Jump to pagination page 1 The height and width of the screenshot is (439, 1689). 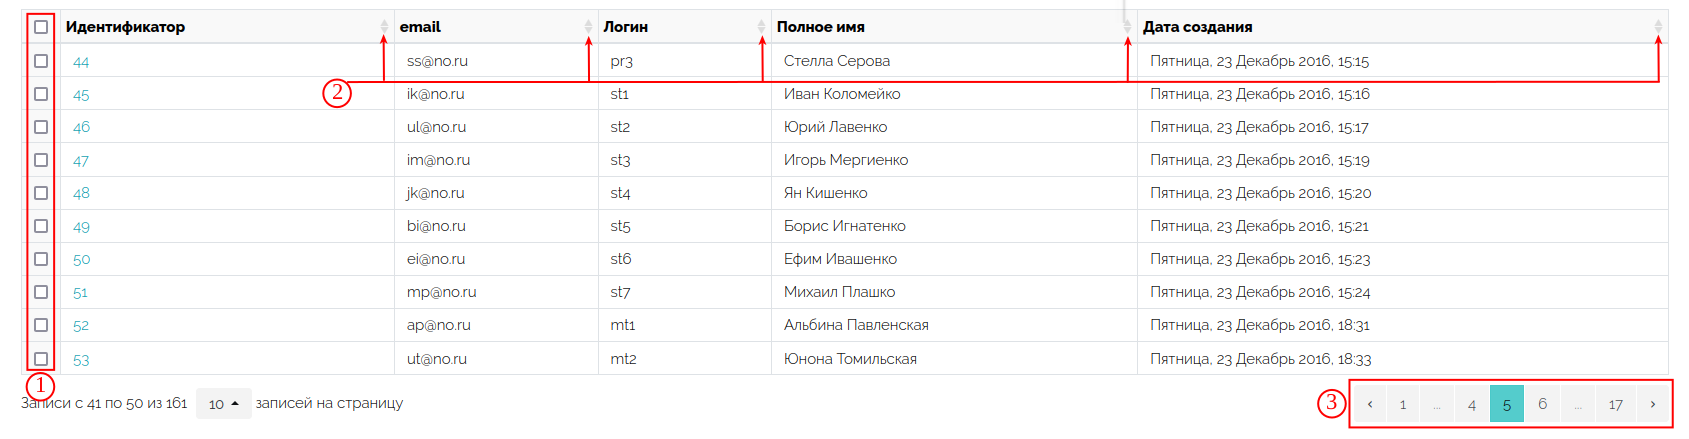pyautogui.click(x=1403, y=404)
